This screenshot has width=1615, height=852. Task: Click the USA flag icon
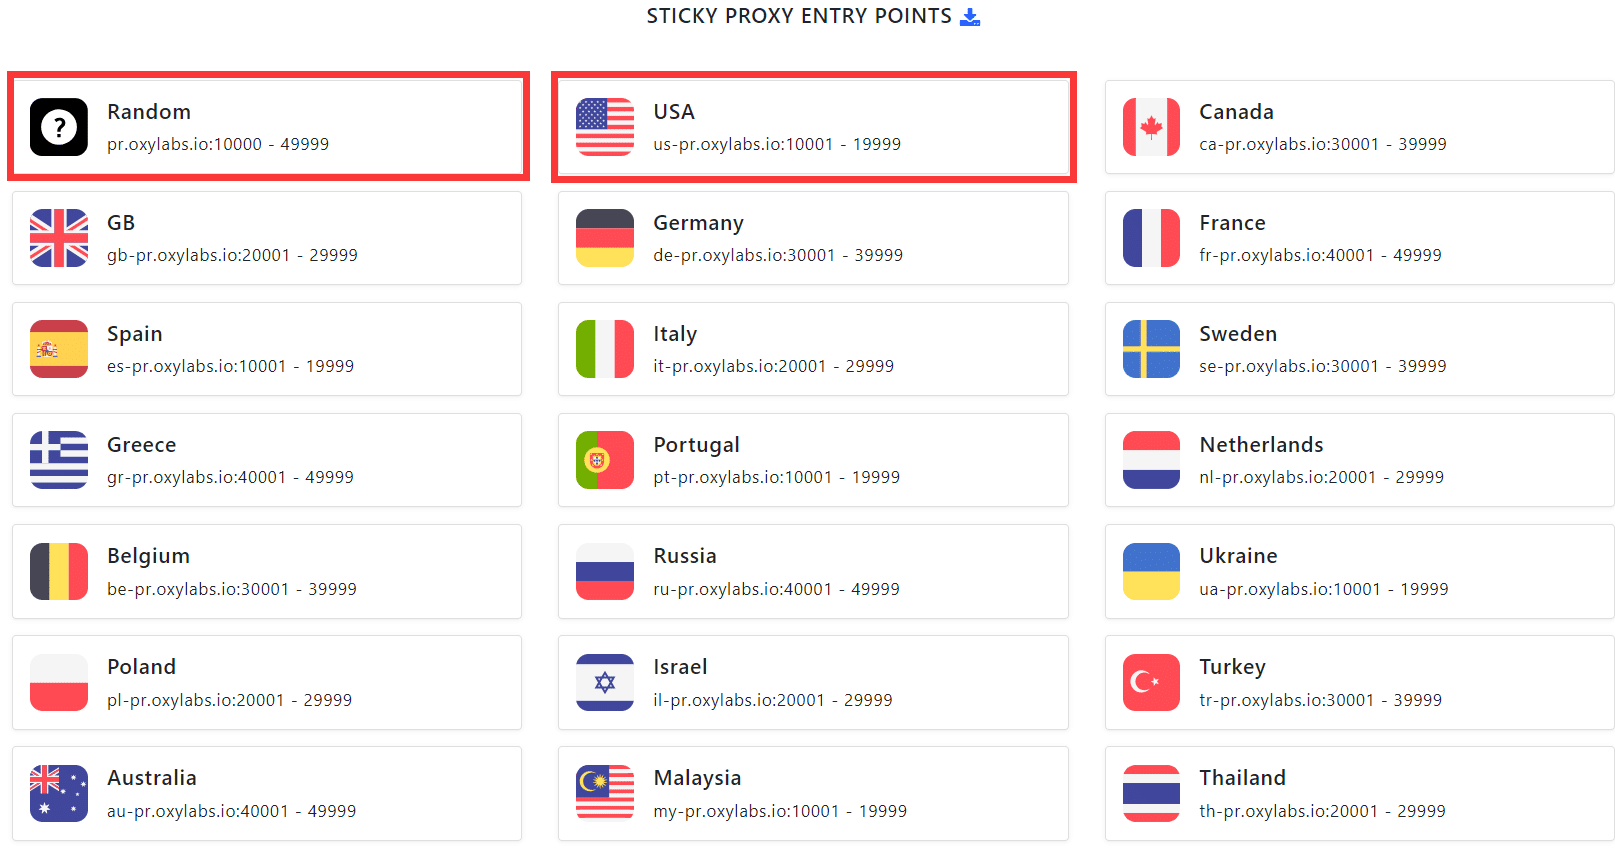(x=605, y=127)
